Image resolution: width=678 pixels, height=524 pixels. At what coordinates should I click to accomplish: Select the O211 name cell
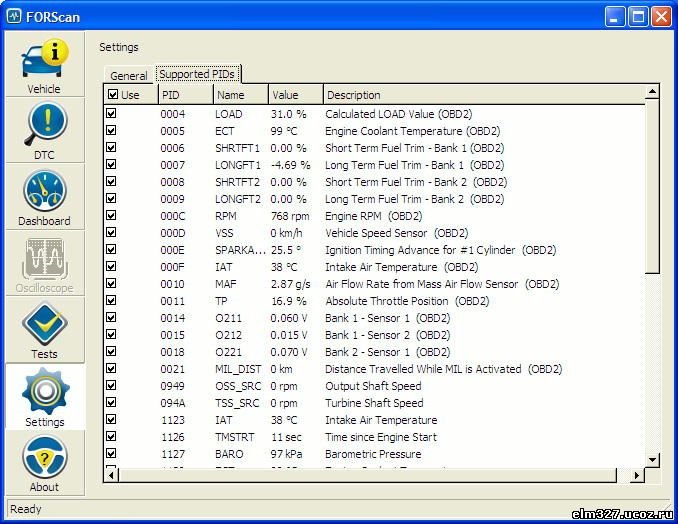click(228, 318)
